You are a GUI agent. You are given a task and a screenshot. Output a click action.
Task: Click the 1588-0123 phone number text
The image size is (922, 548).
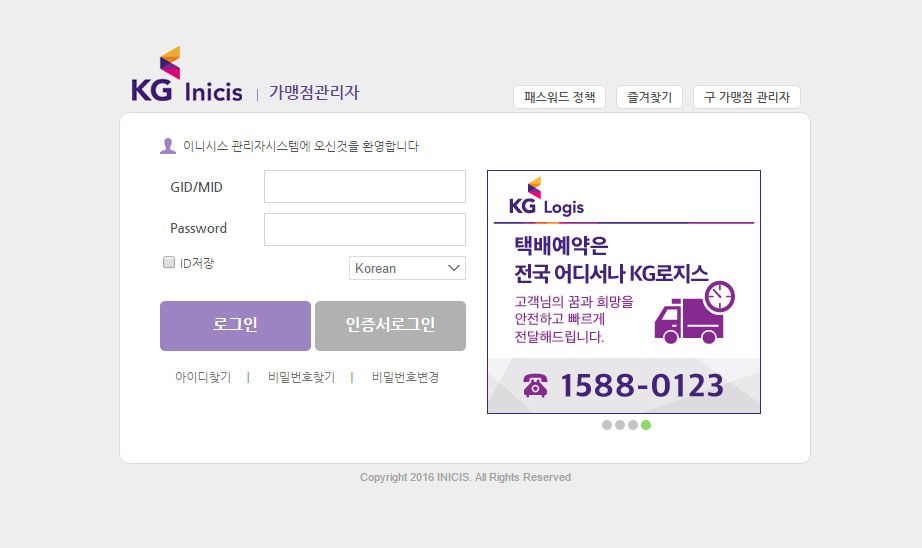pyautogui.click(x=642, y=386)
